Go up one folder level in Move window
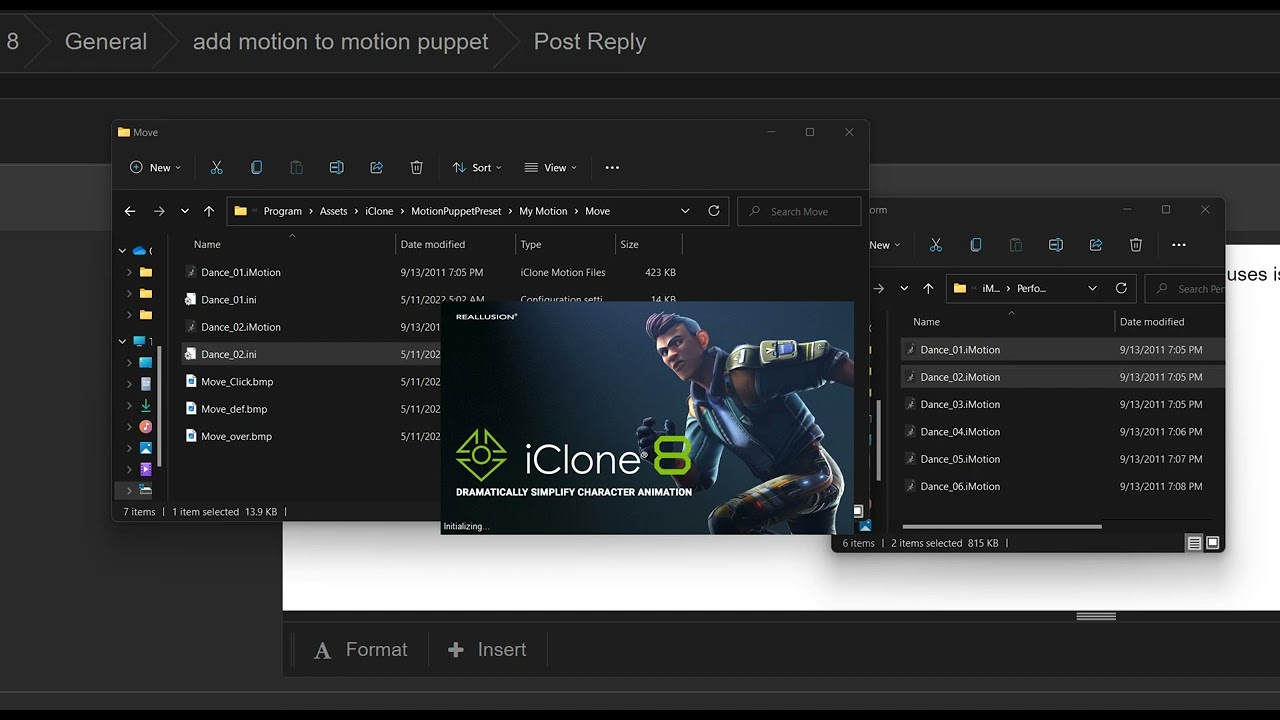This screenshot has width=1280, height=720. pos(208,211)
